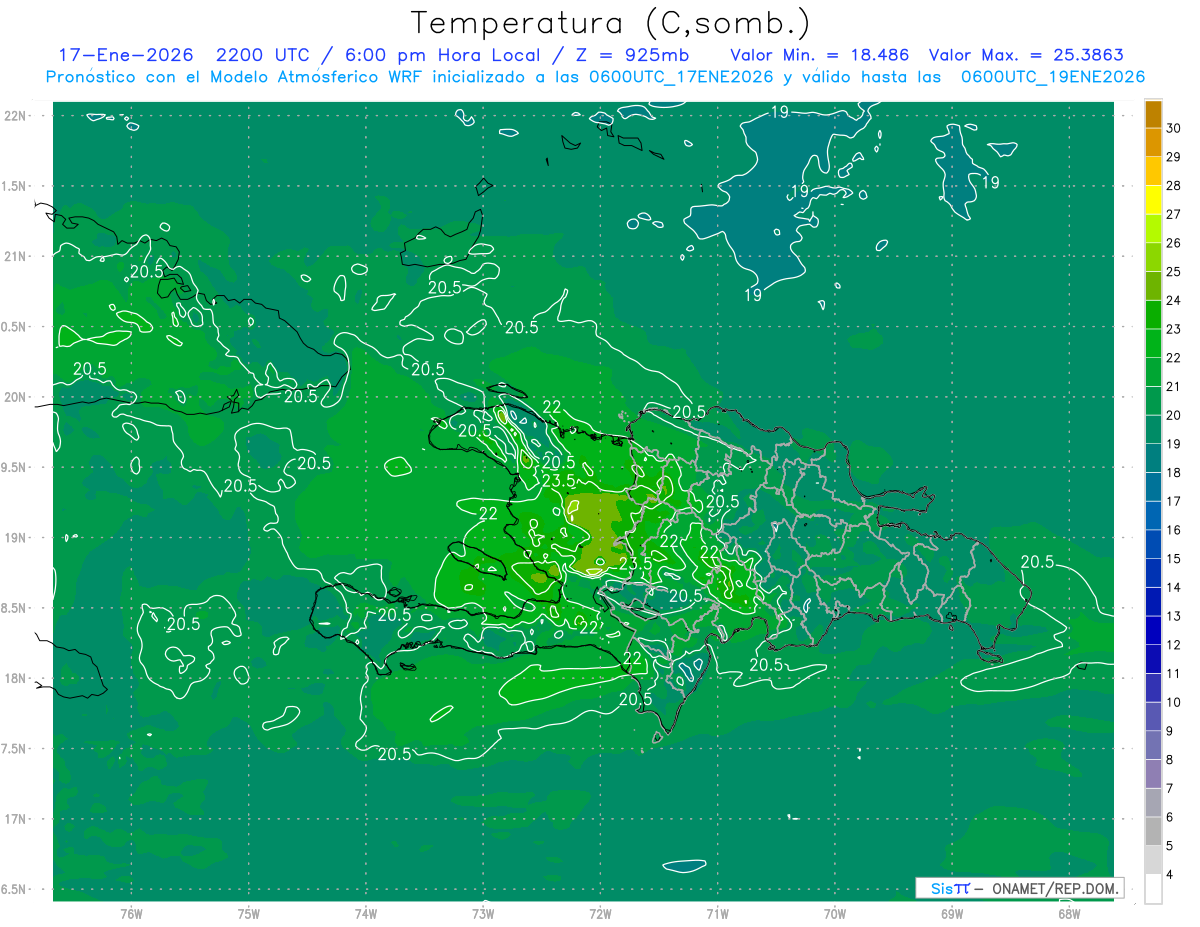Pick the bright yellow swatch between 27 and 28

click(x=1153, y=200)
